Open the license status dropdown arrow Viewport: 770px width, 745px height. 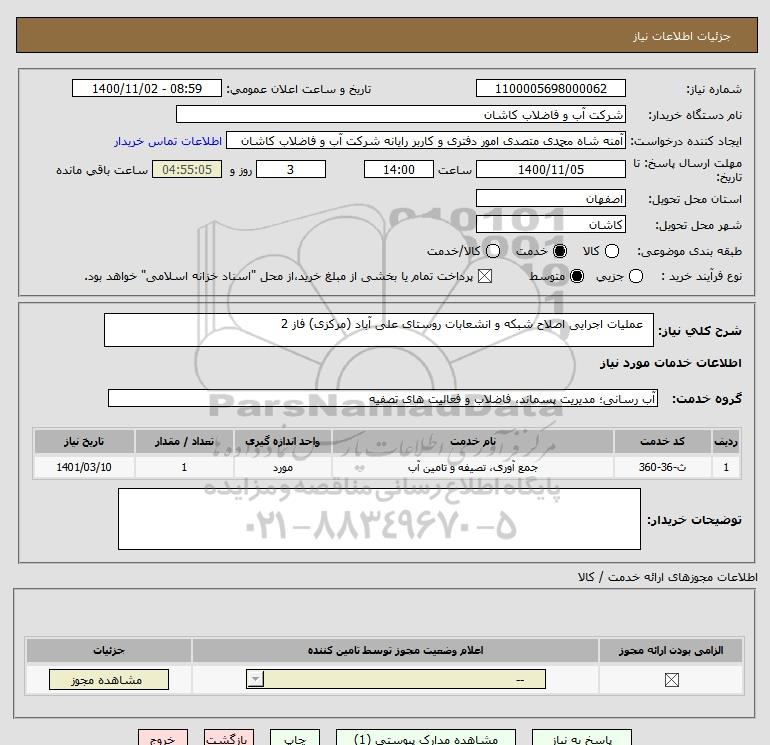[255, 679]
